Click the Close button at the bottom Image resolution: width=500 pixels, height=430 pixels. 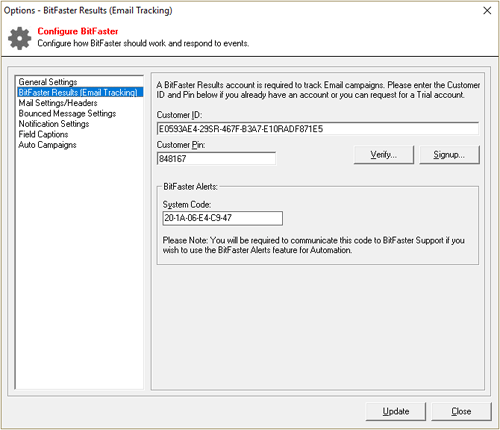point(461,411)
